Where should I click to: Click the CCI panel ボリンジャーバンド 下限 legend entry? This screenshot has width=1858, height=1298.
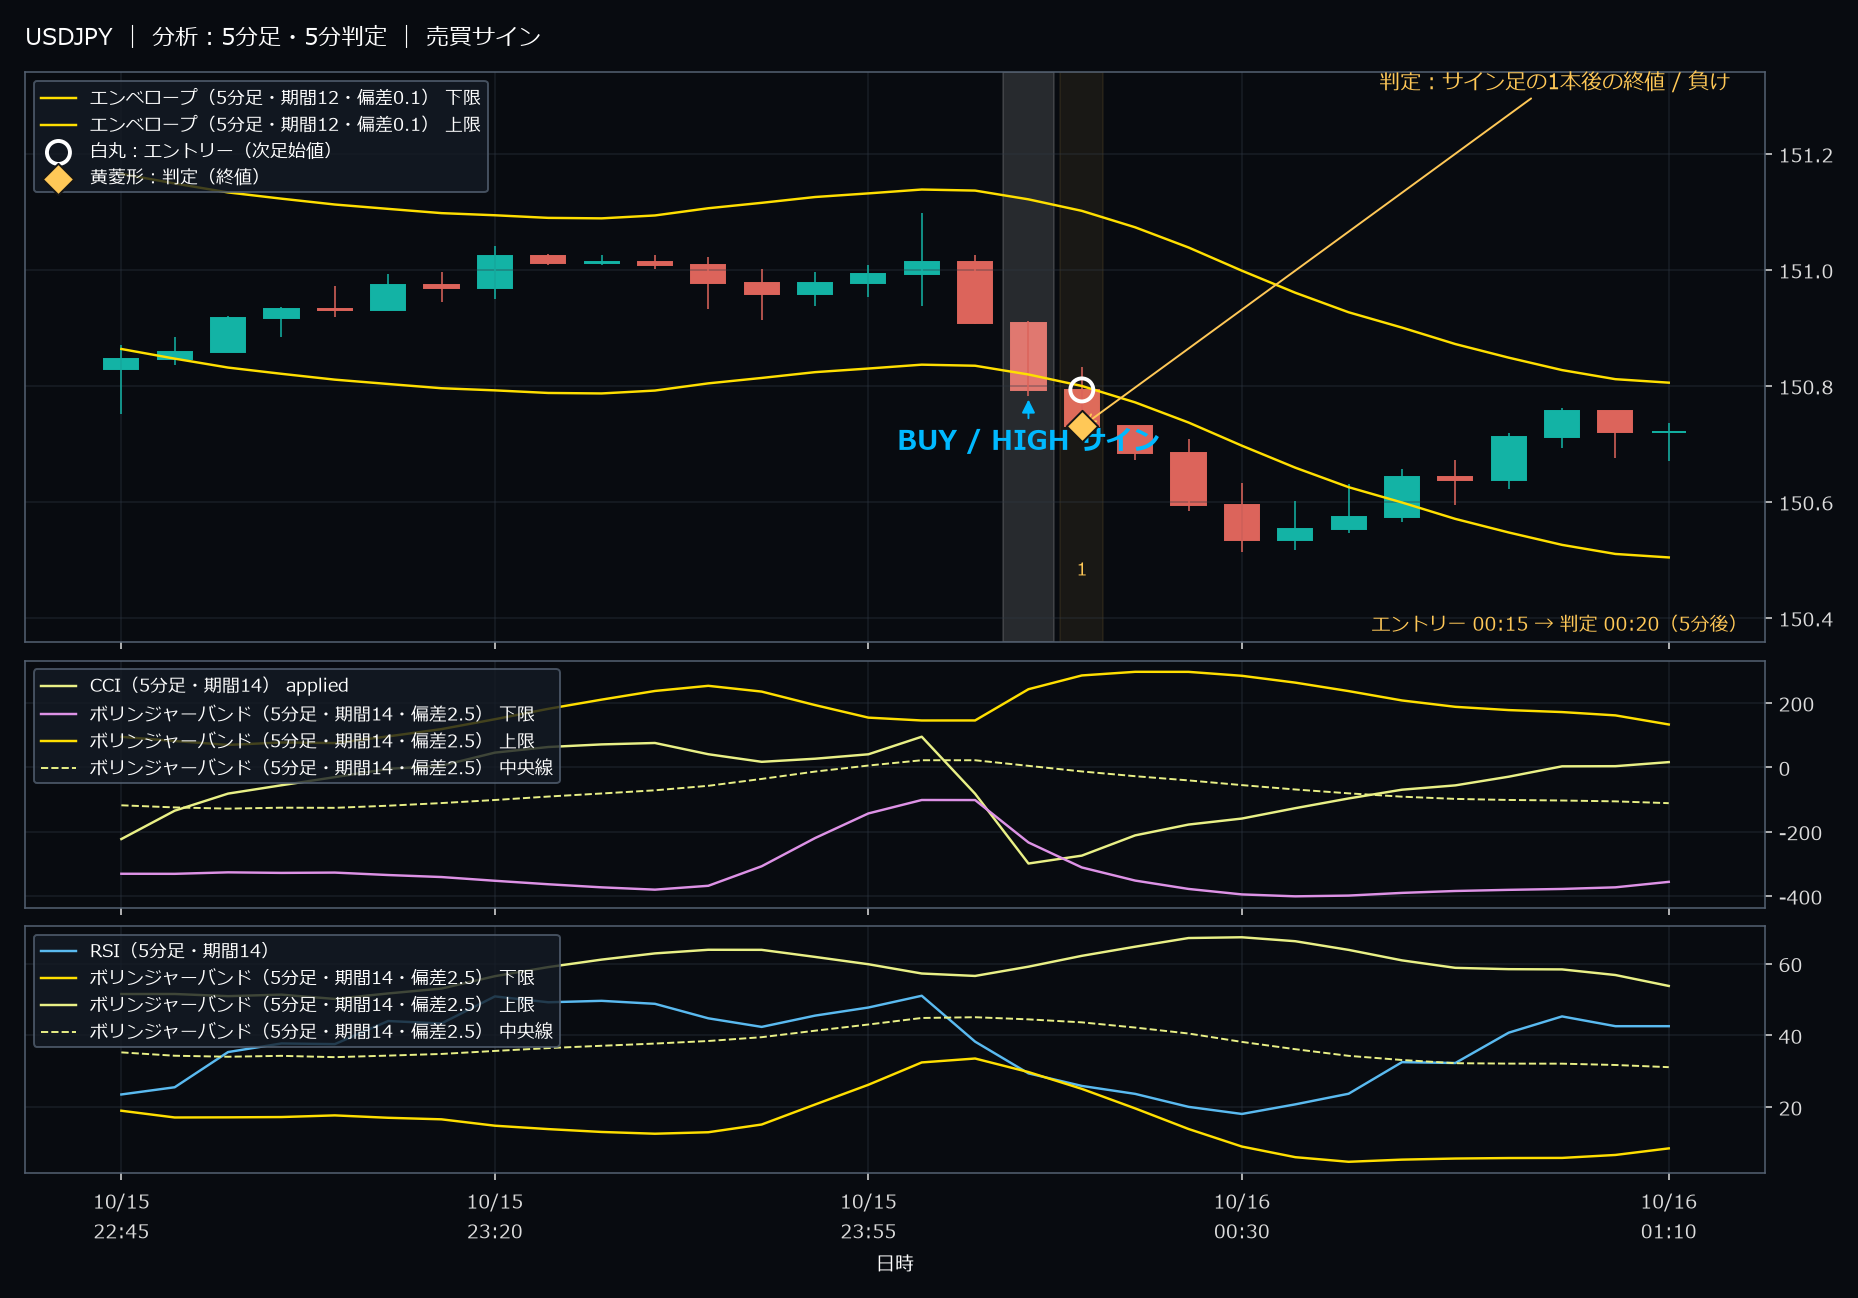pyautogui.click(x=287, y=714)
